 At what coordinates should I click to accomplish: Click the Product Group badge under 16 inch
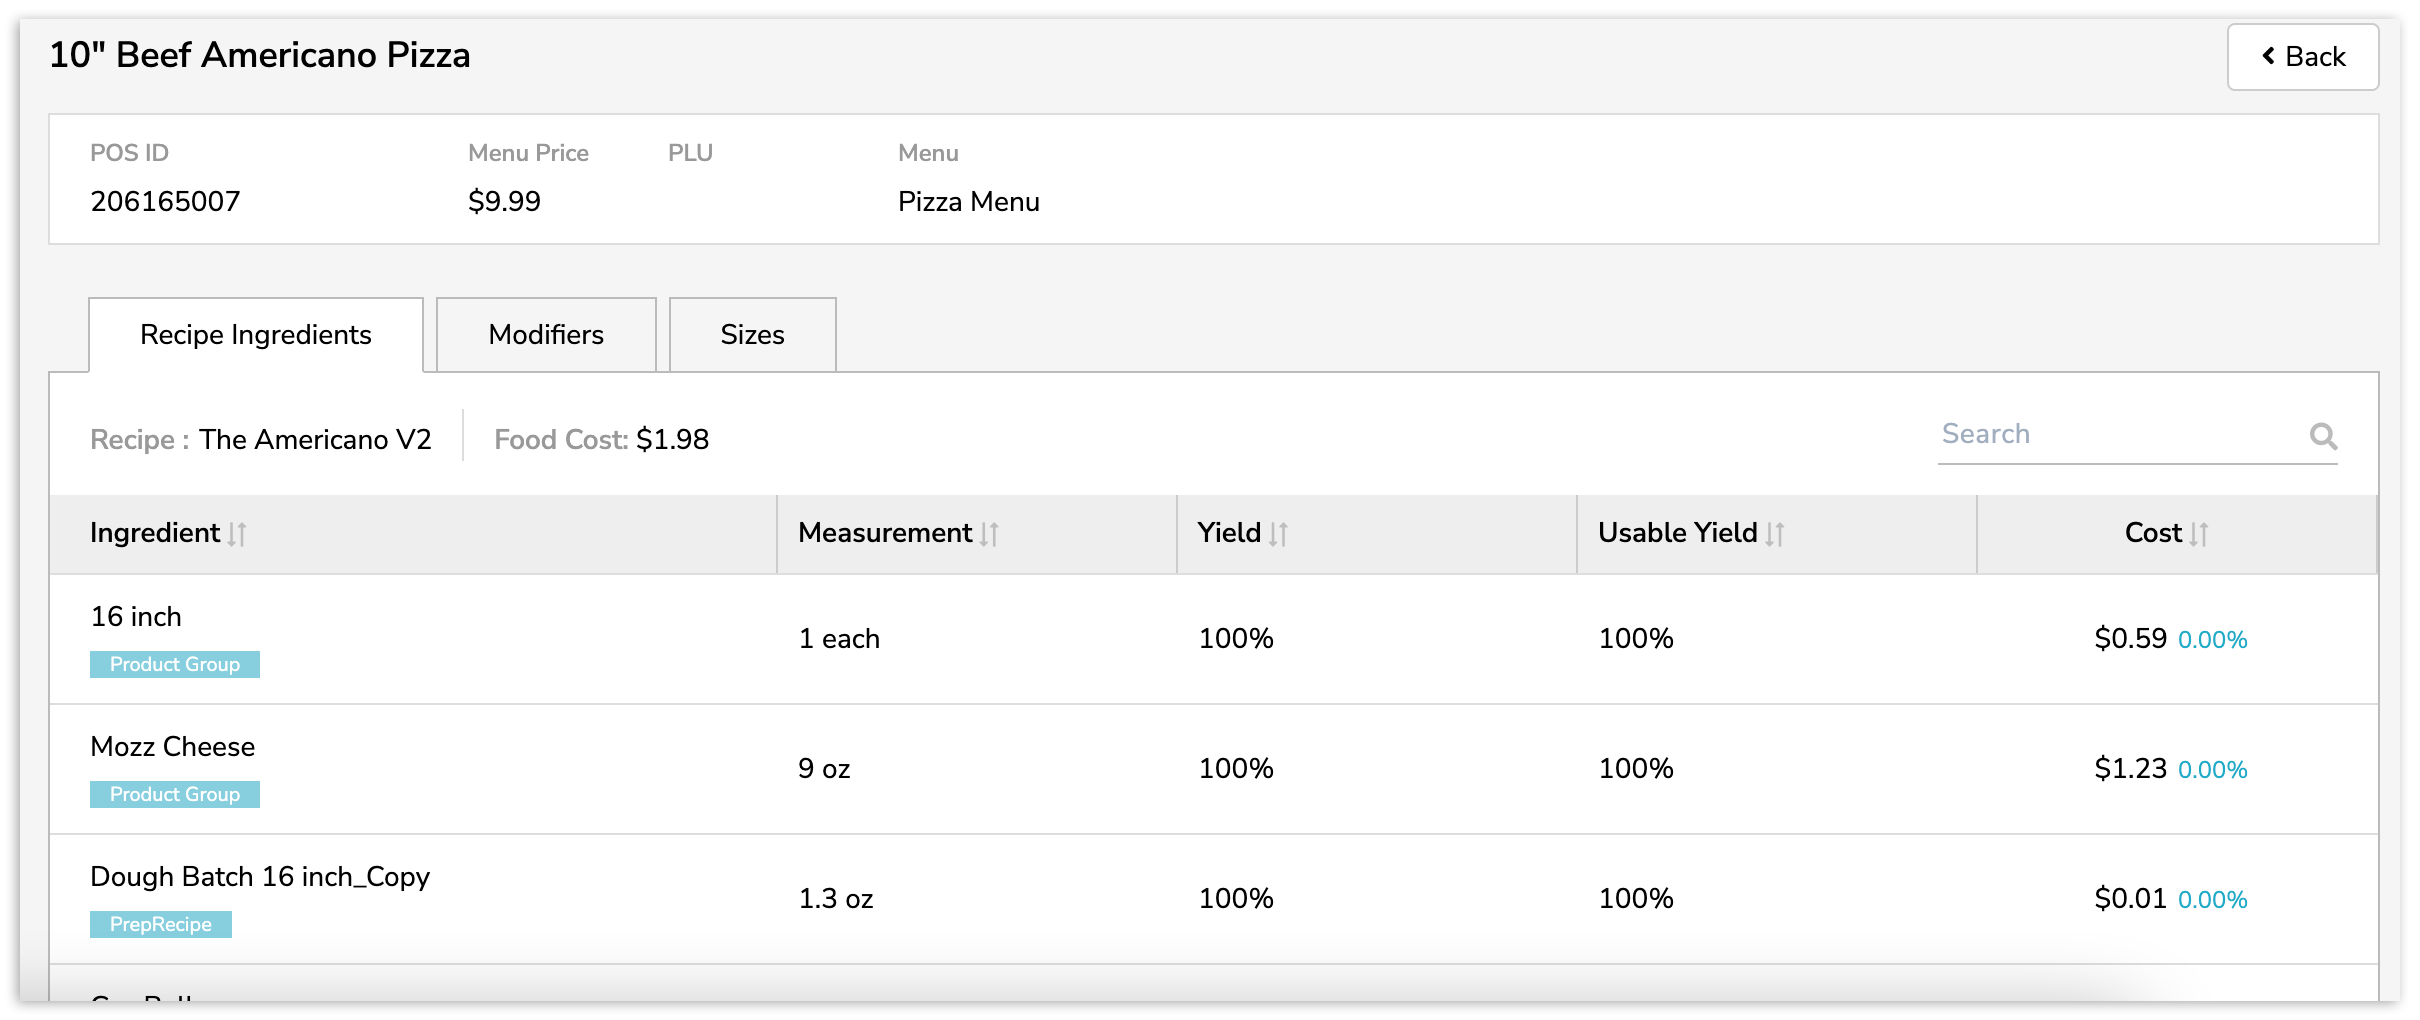click(174, 663)
